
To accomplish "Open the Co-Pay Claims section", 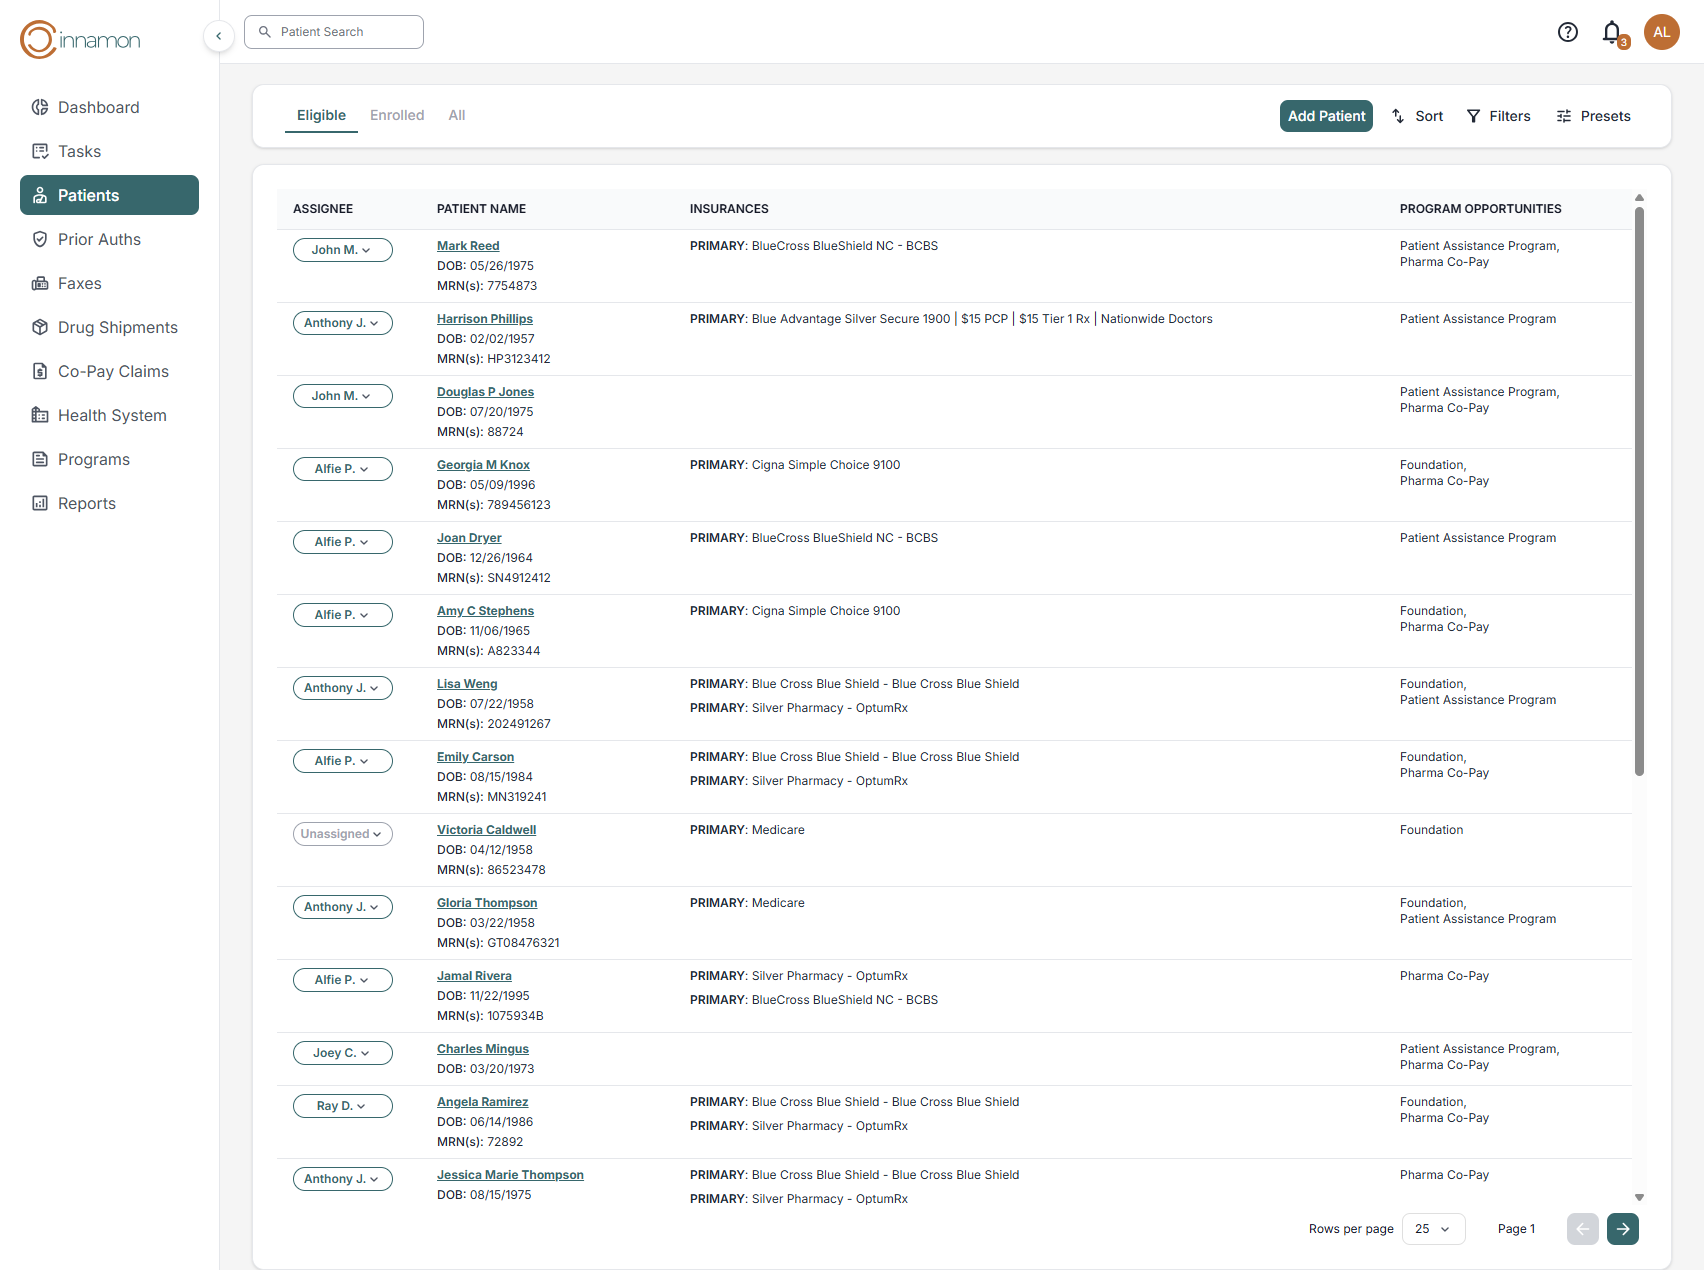I will pyautogui.click(x=113, y=371).
